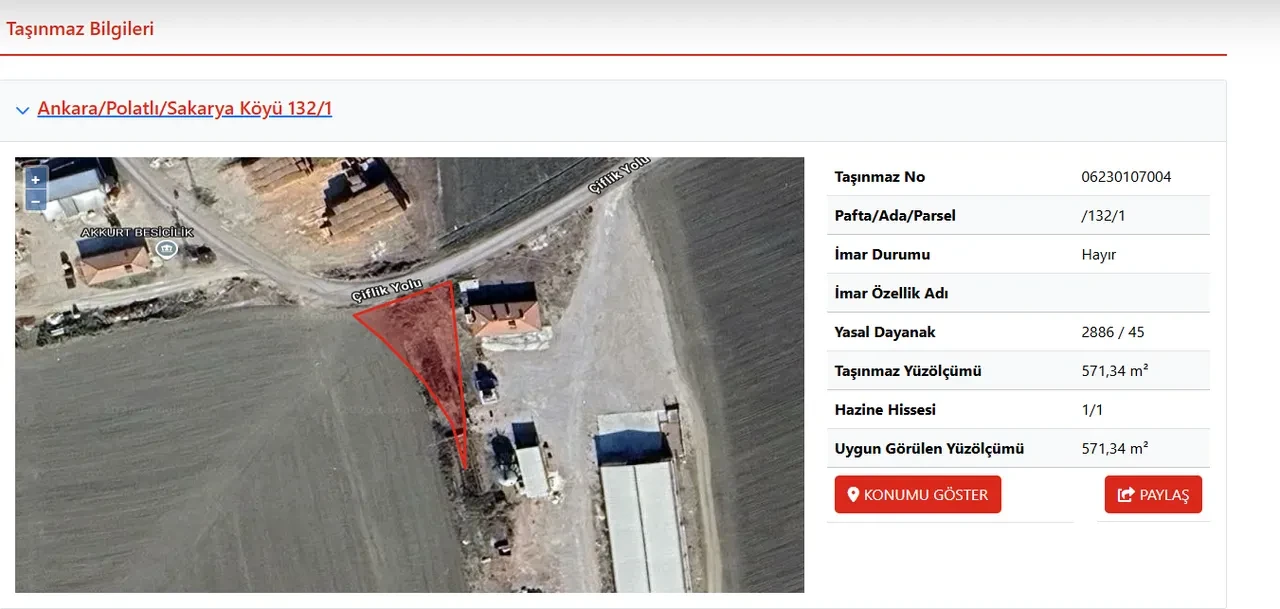Click the Taşınmaz Bilgileri heading
This screenshot has height=609, width=1280.
click(80, 29)
